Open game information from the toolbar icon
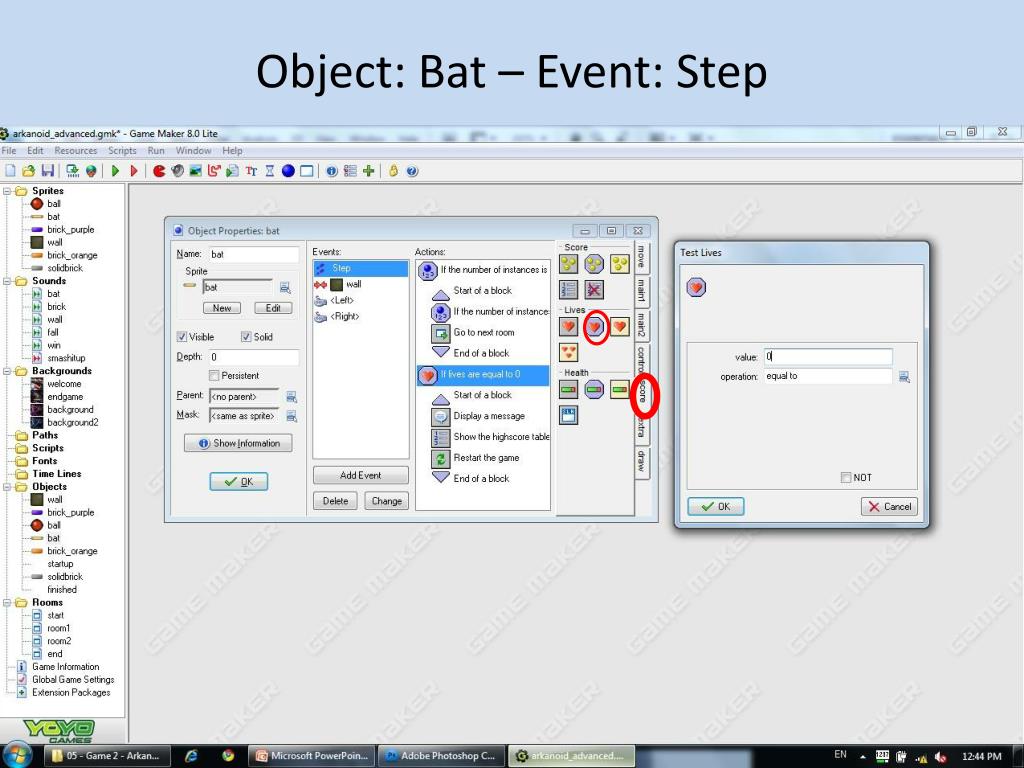1024x768 pixels. point(332,171)
